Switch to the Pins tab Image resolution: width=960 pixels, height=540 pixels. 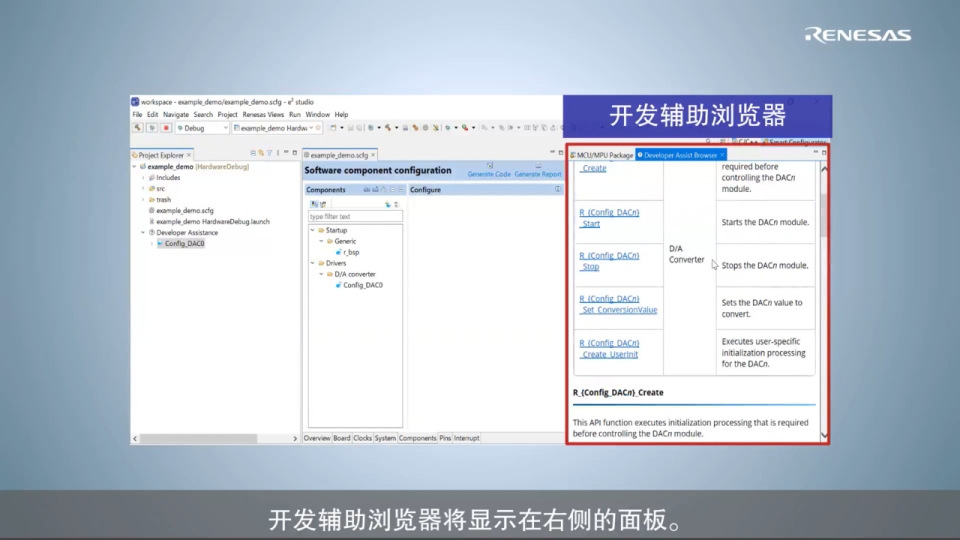[445, 438]
